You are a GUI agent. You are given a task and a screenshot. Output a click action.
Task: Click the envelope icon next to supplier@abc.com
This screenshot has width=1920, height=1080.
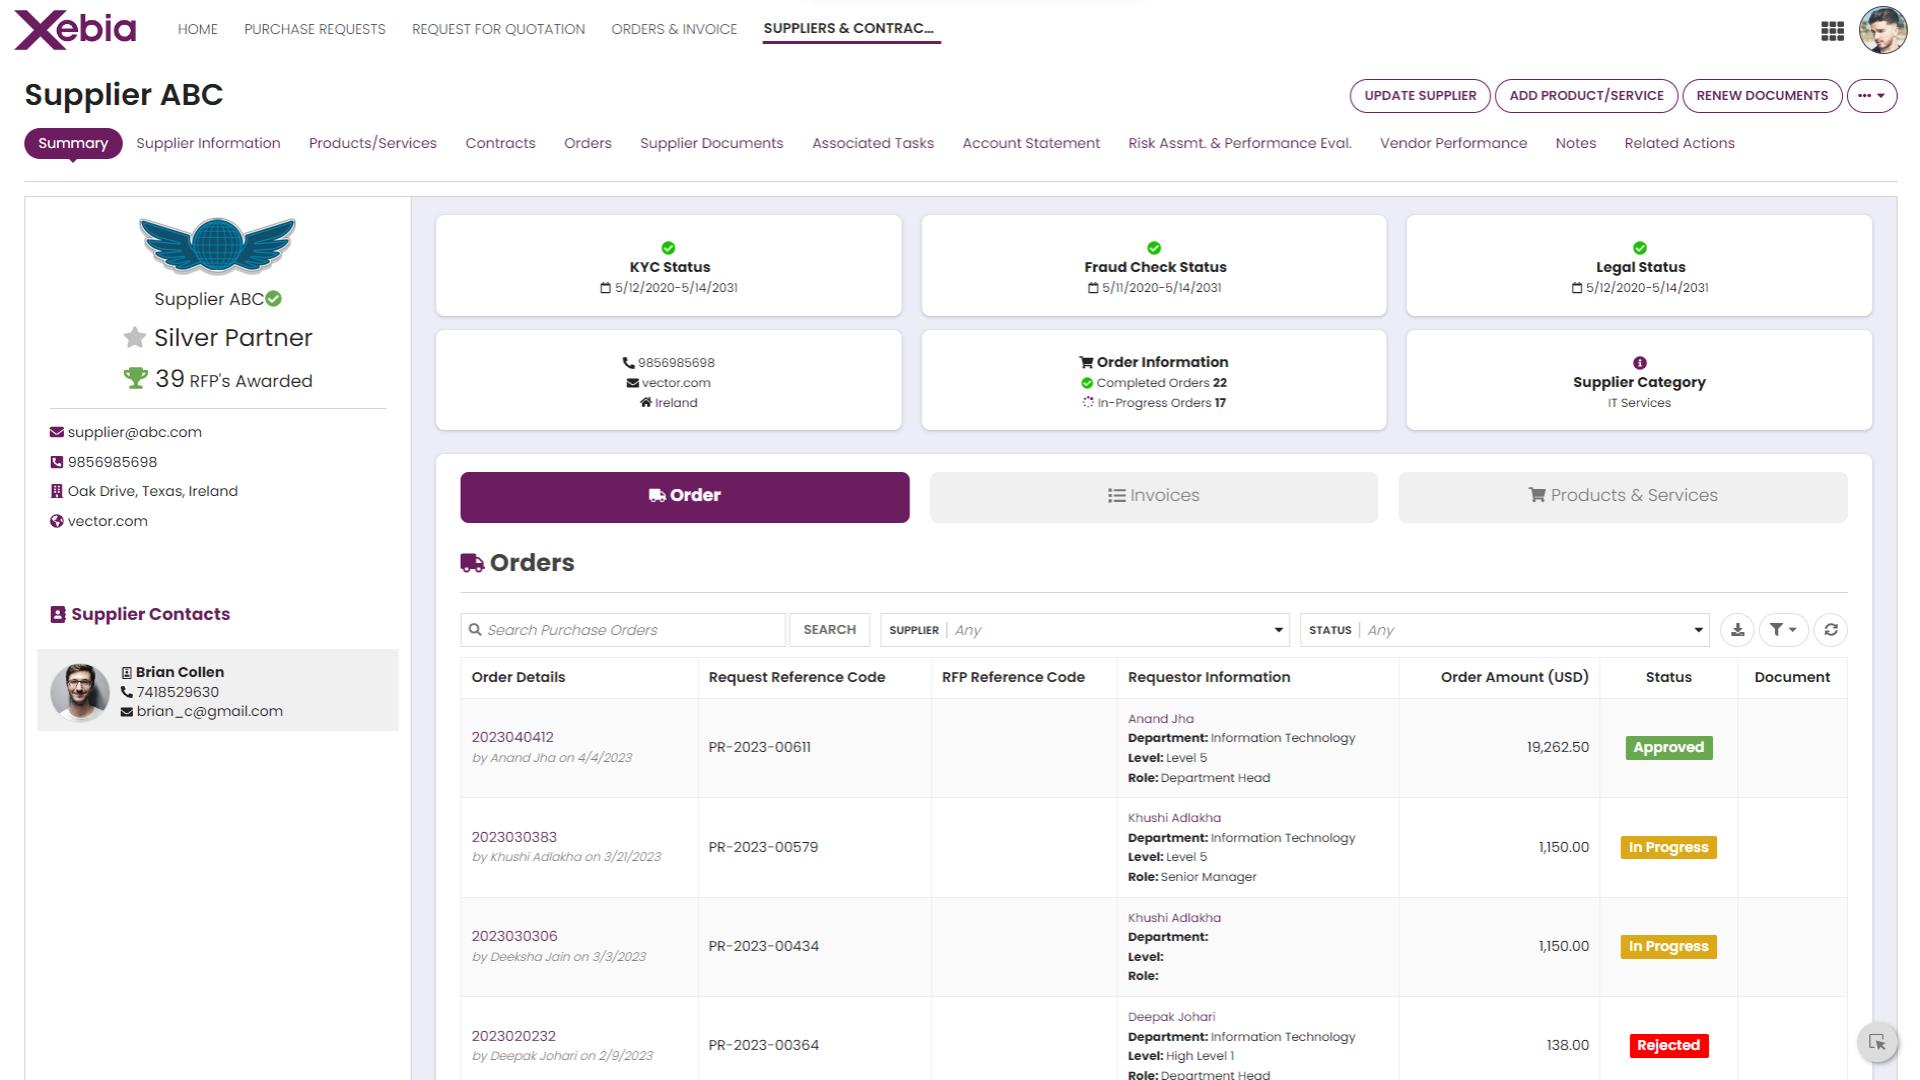tap(57, 432)
